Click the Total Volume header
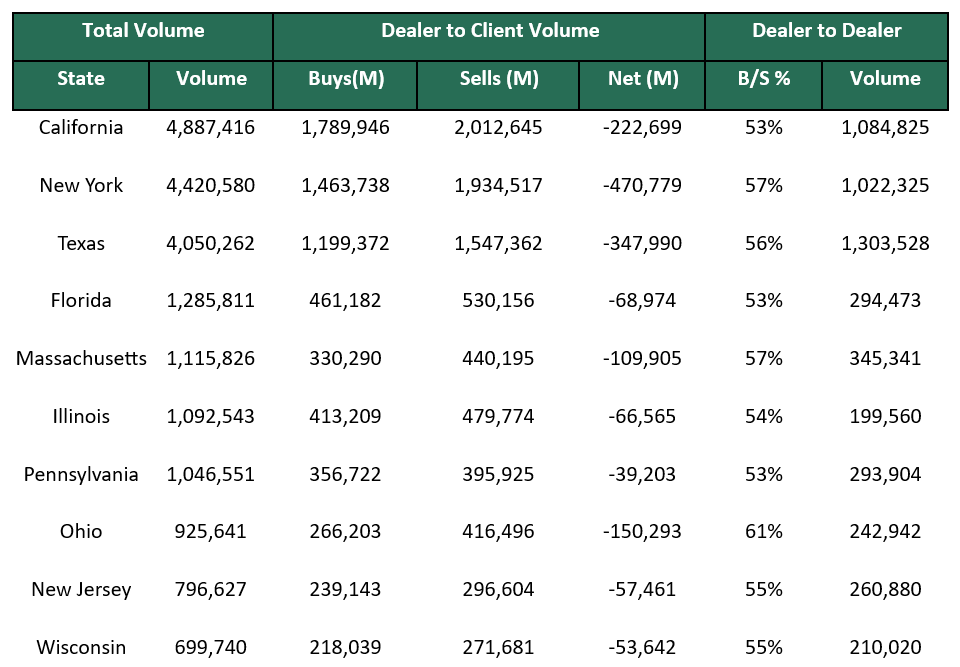Viewport: 960px width, 667px height. [x=141, y=31]
